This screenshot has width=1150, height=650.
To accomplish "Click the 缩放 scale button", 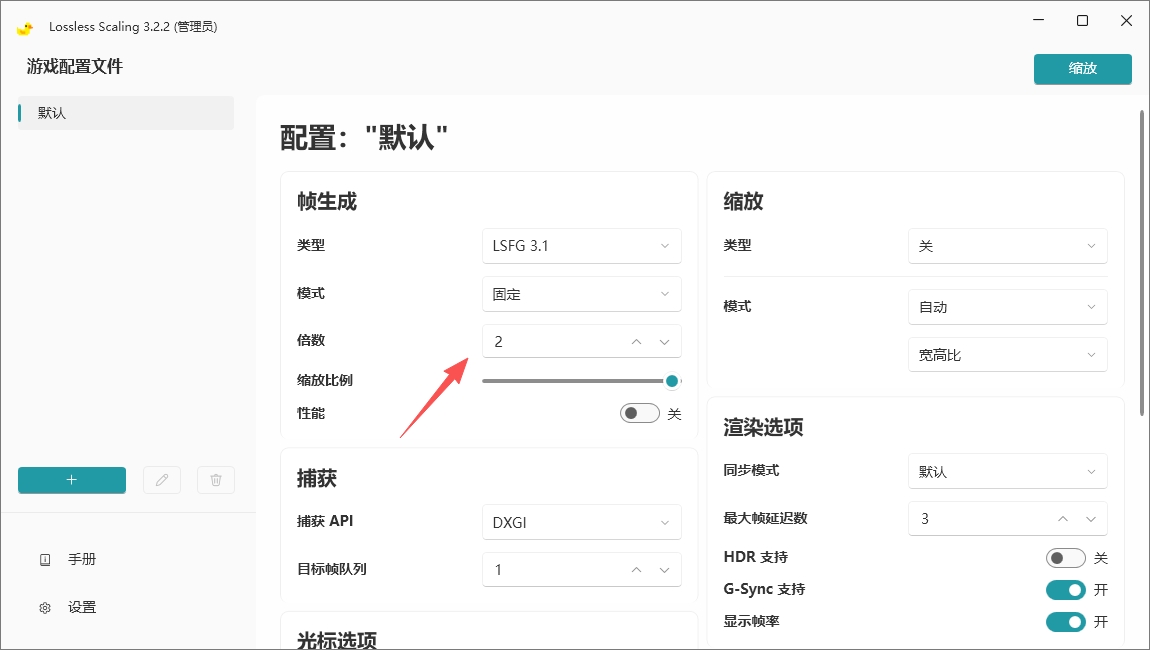I will pyautogui.click(x=1083, y=69).
